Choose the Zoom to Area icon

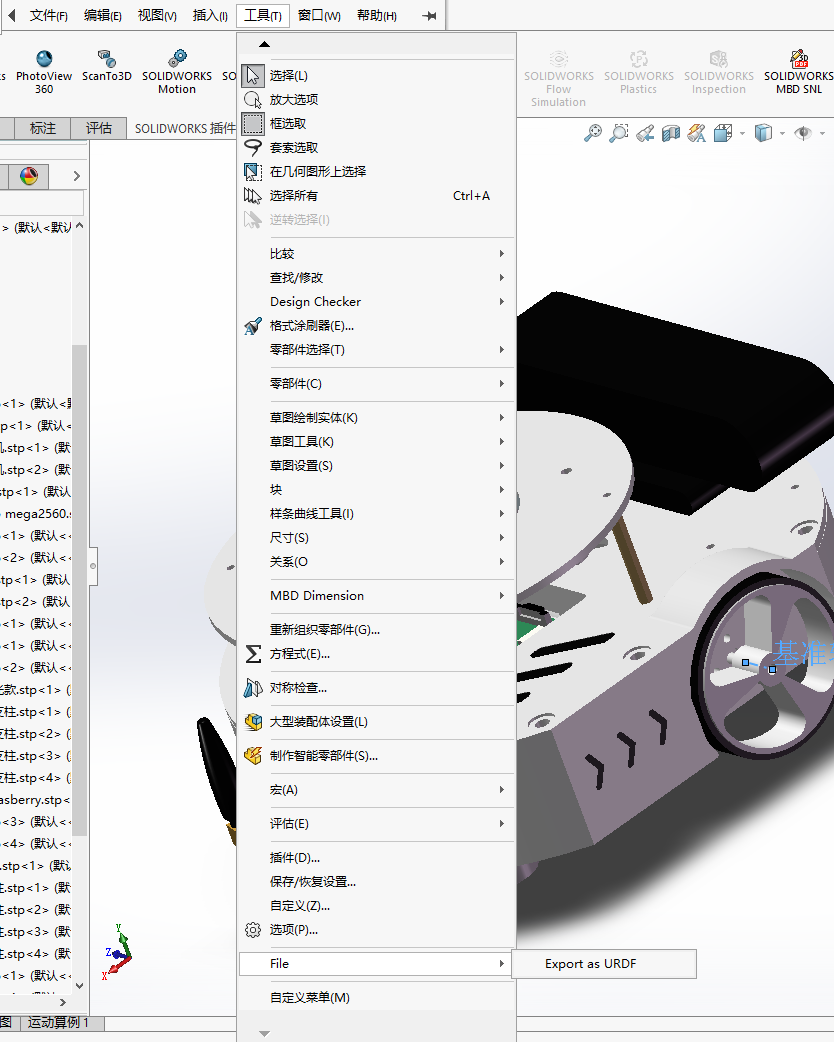tap(618, 133)
